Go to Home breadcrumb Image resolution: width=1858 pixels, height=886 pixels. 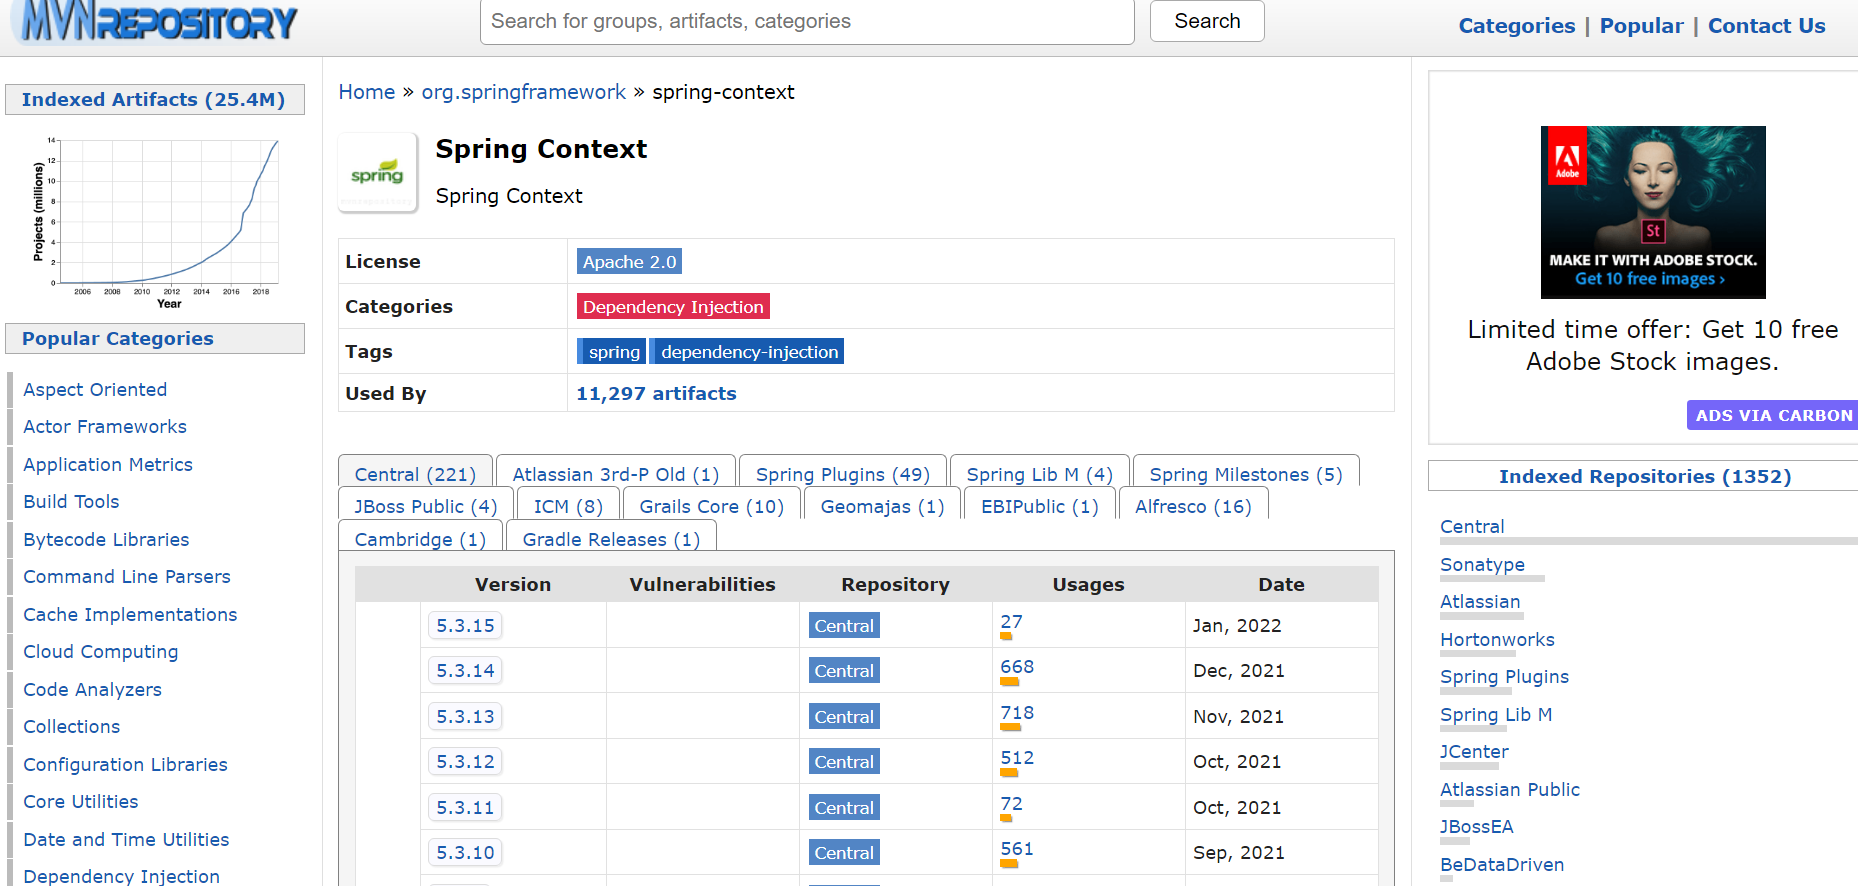pyautogui.click(x=367, y=92)
